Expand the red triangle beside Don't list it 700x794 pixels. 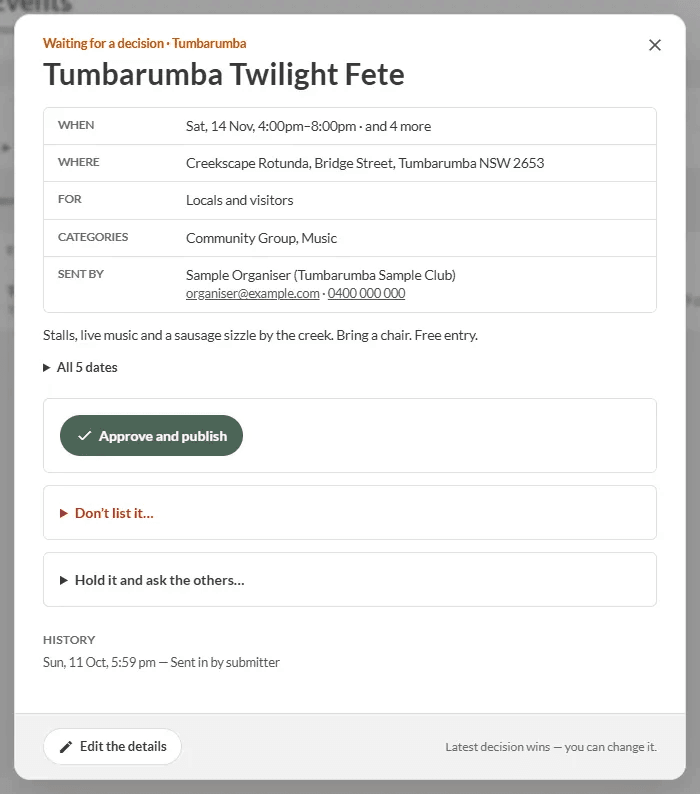(64, 513)
